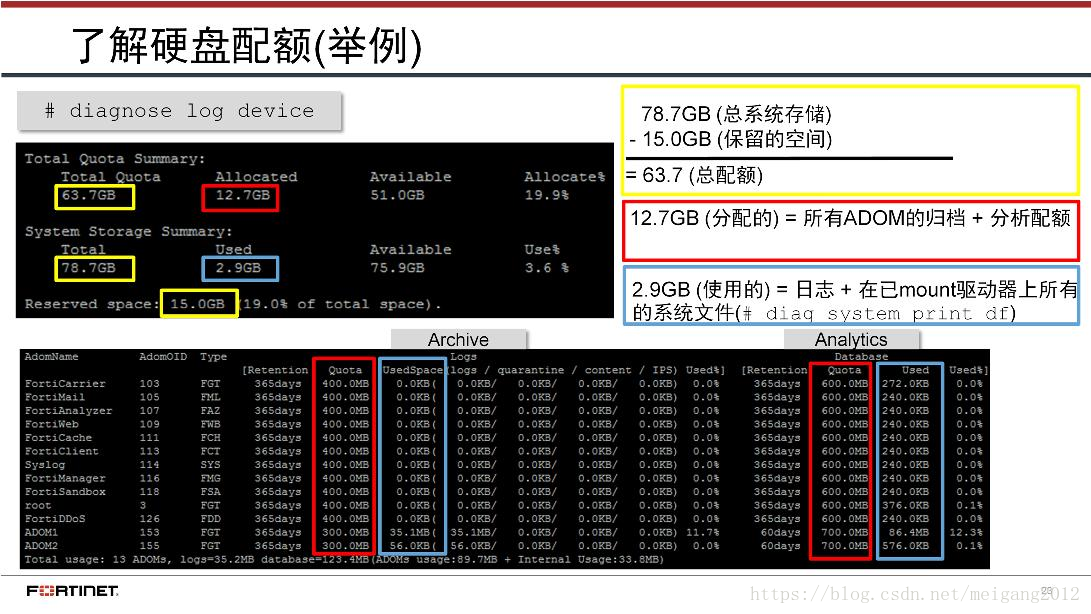Click the AdomName column header

click(51, 356)
